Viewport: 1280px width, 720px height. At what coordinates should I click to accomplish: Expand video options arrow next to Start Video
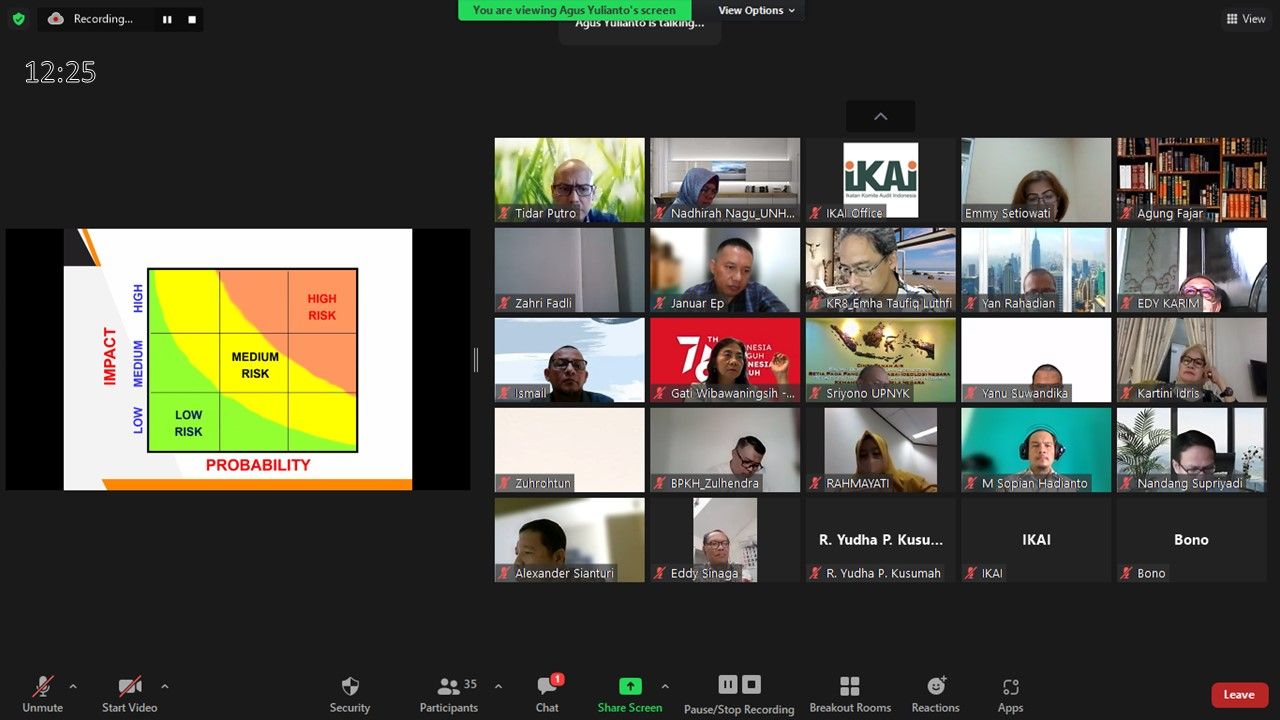[x=165, y=686]
